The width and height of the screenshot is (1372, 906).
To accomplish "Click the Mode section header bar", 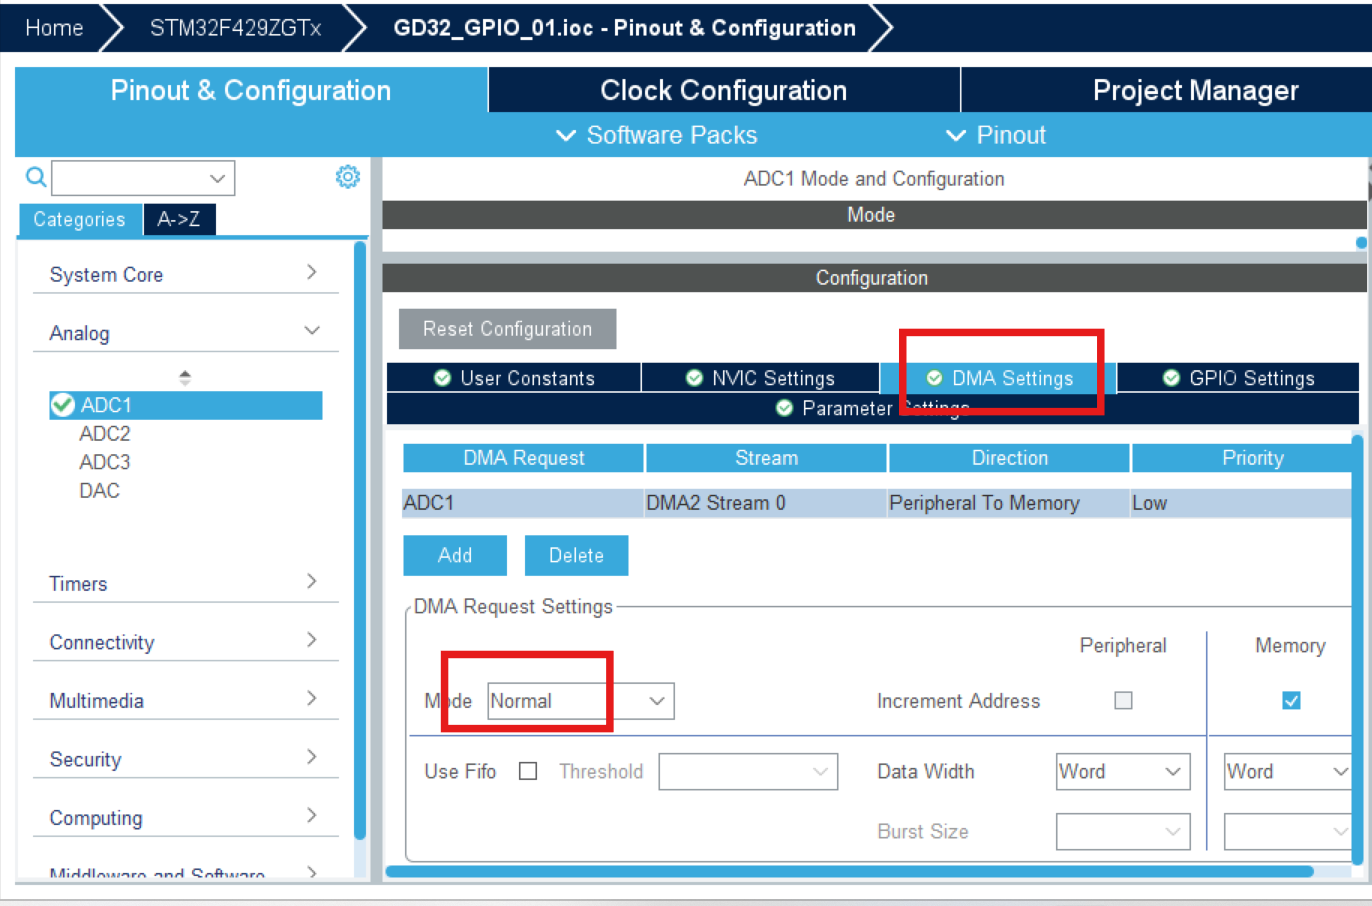I will click(x=874, y=215).
